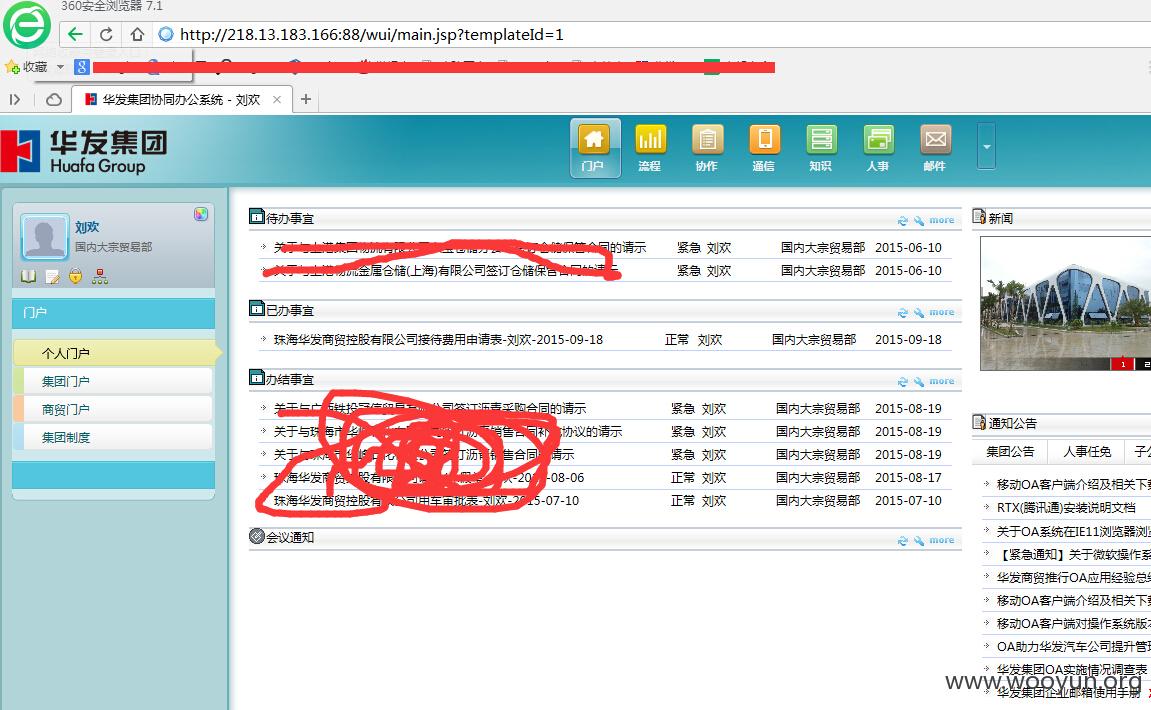Image resolution: width=1151 pixels, height=710 pixels.
Task: Search in the 待办事宜 panel
Action: pos(918,220)
